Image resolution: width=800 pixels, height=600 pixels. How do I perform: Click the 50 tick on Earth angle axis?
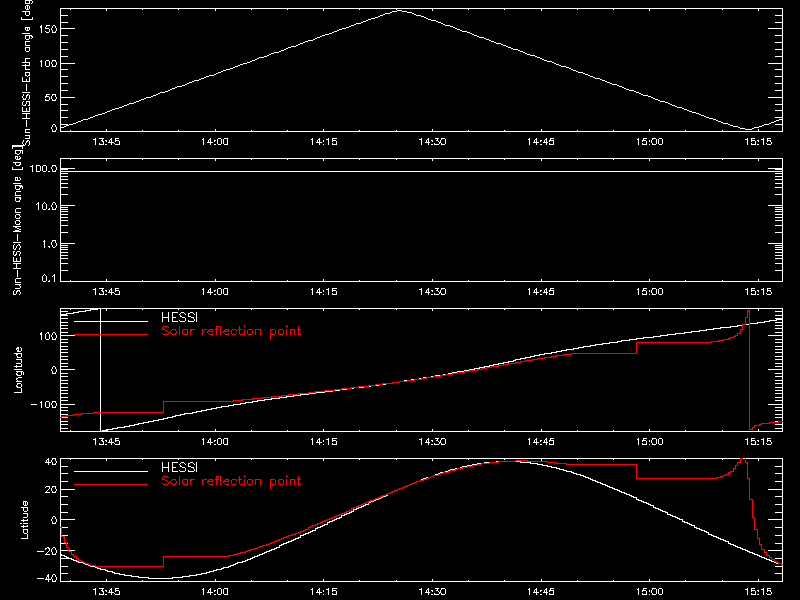coord(51,97)
